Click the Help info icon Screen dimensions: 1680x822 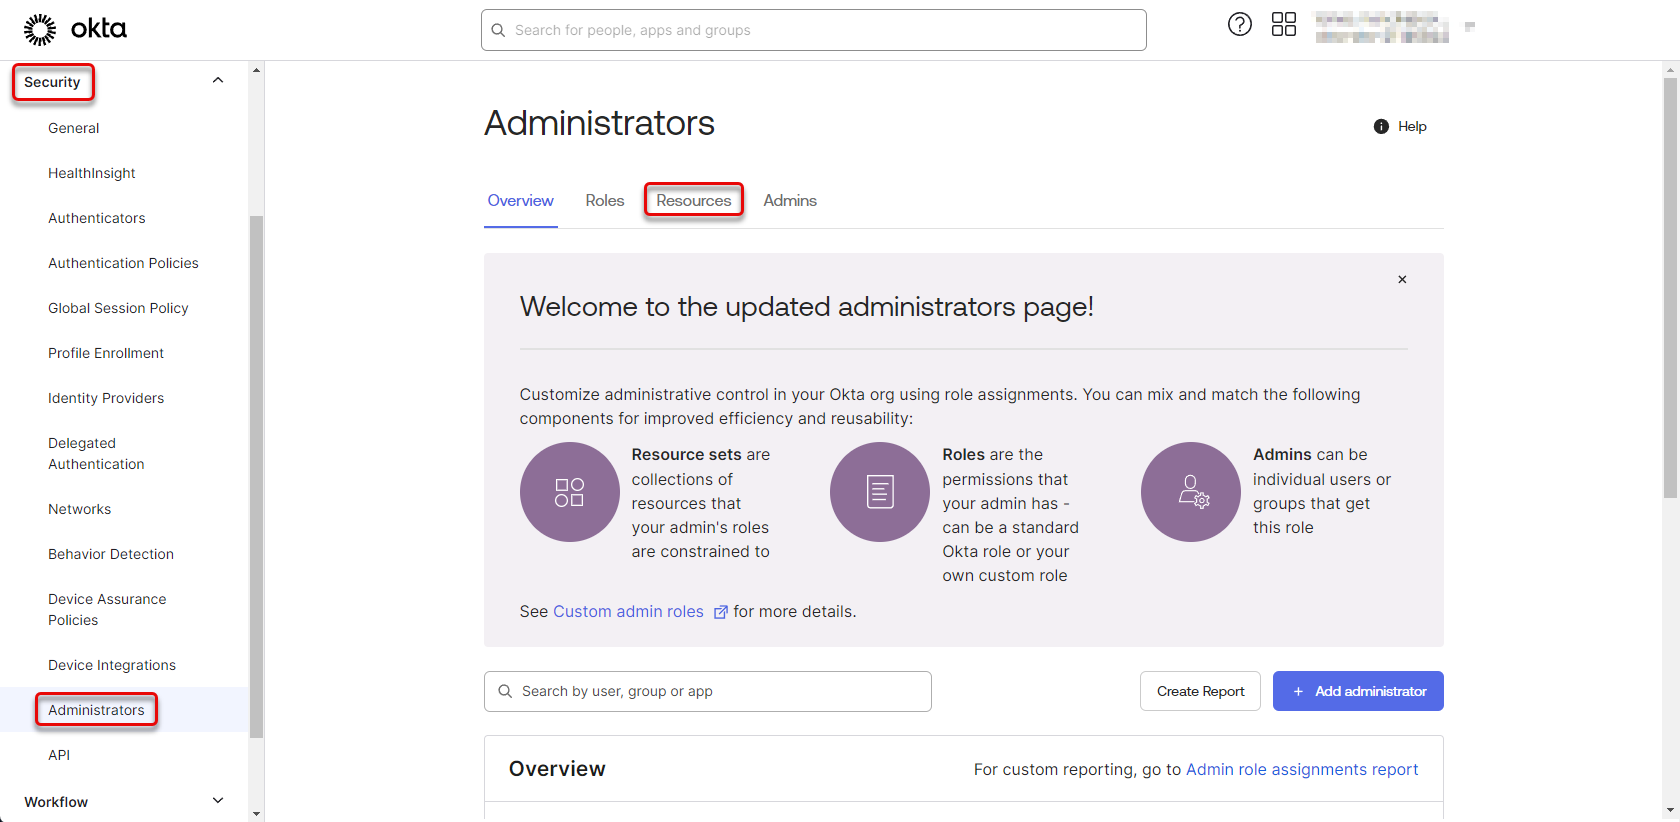click(x=1381, y=126)
